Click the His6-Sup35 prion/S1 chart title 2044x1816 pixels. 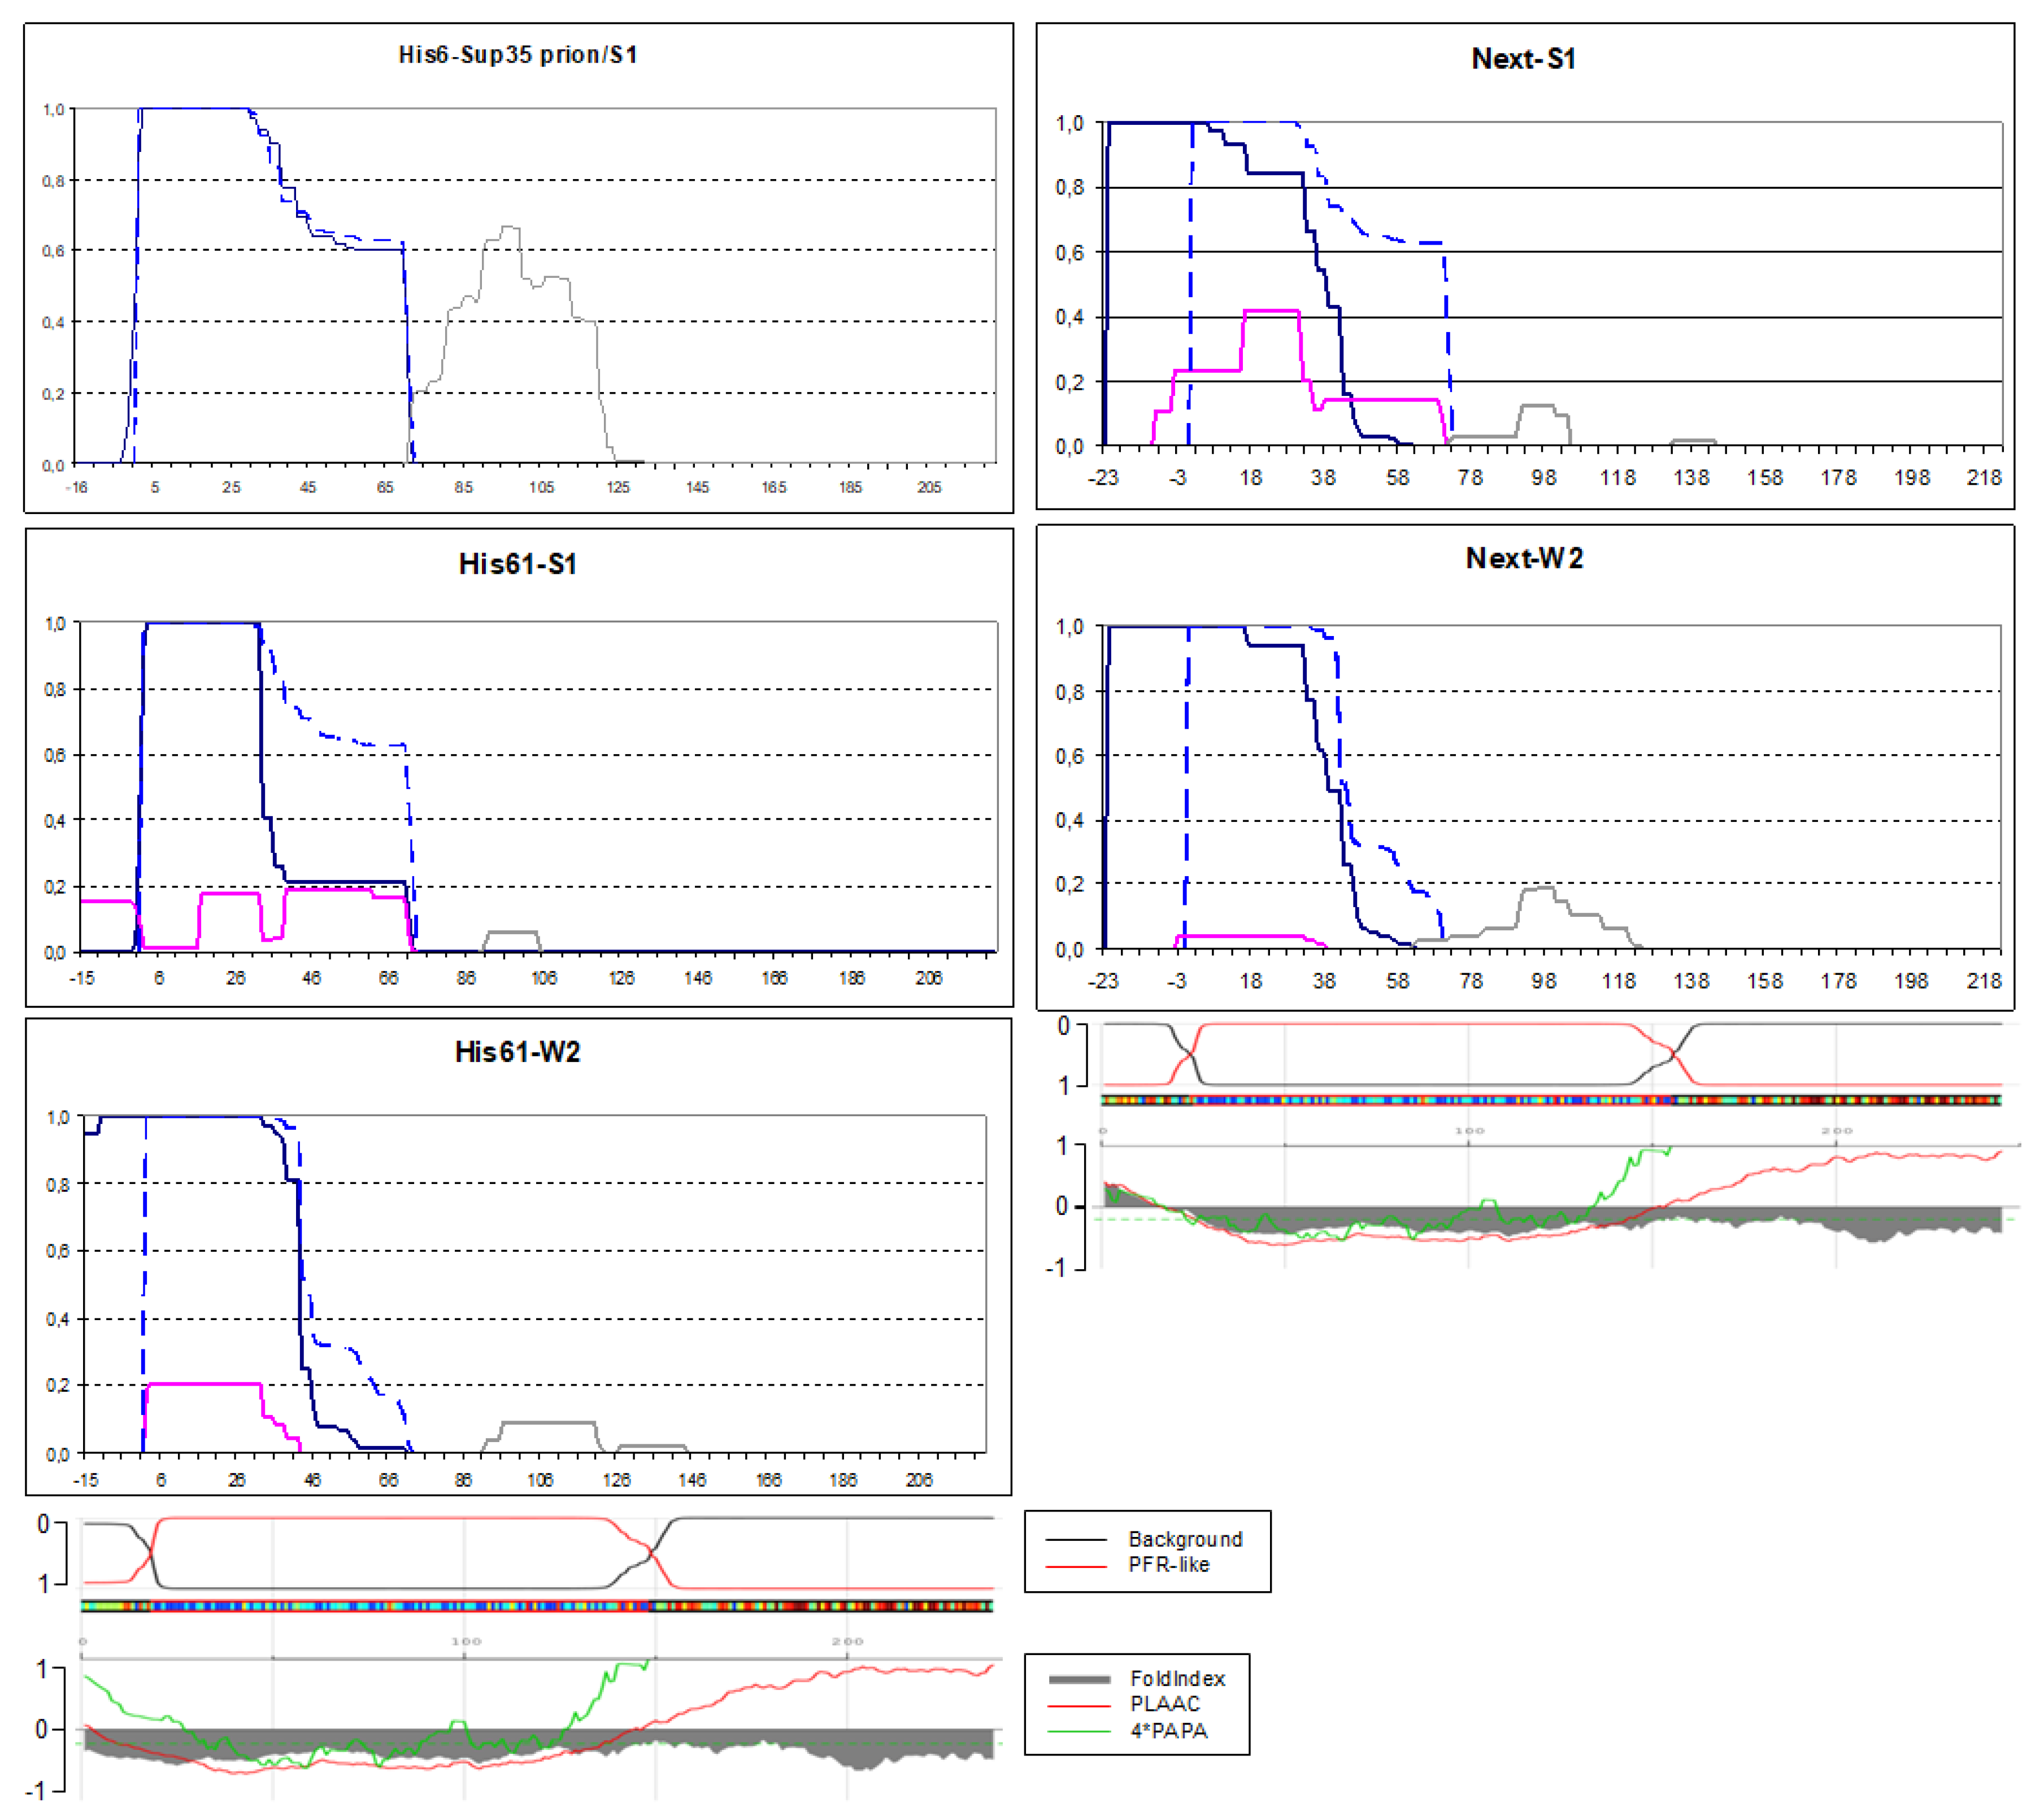pyautogui.click(x=517, y=54)
